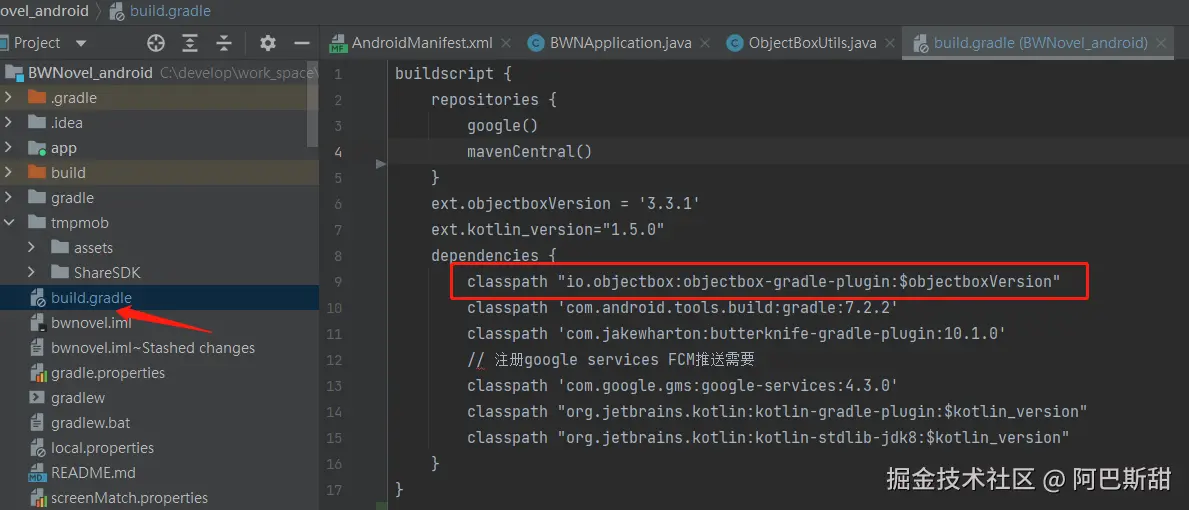The height and width of the screenshot is (510, 1189).
Task: Click the gradle.properties file icon
Action: tap(37, 373)
